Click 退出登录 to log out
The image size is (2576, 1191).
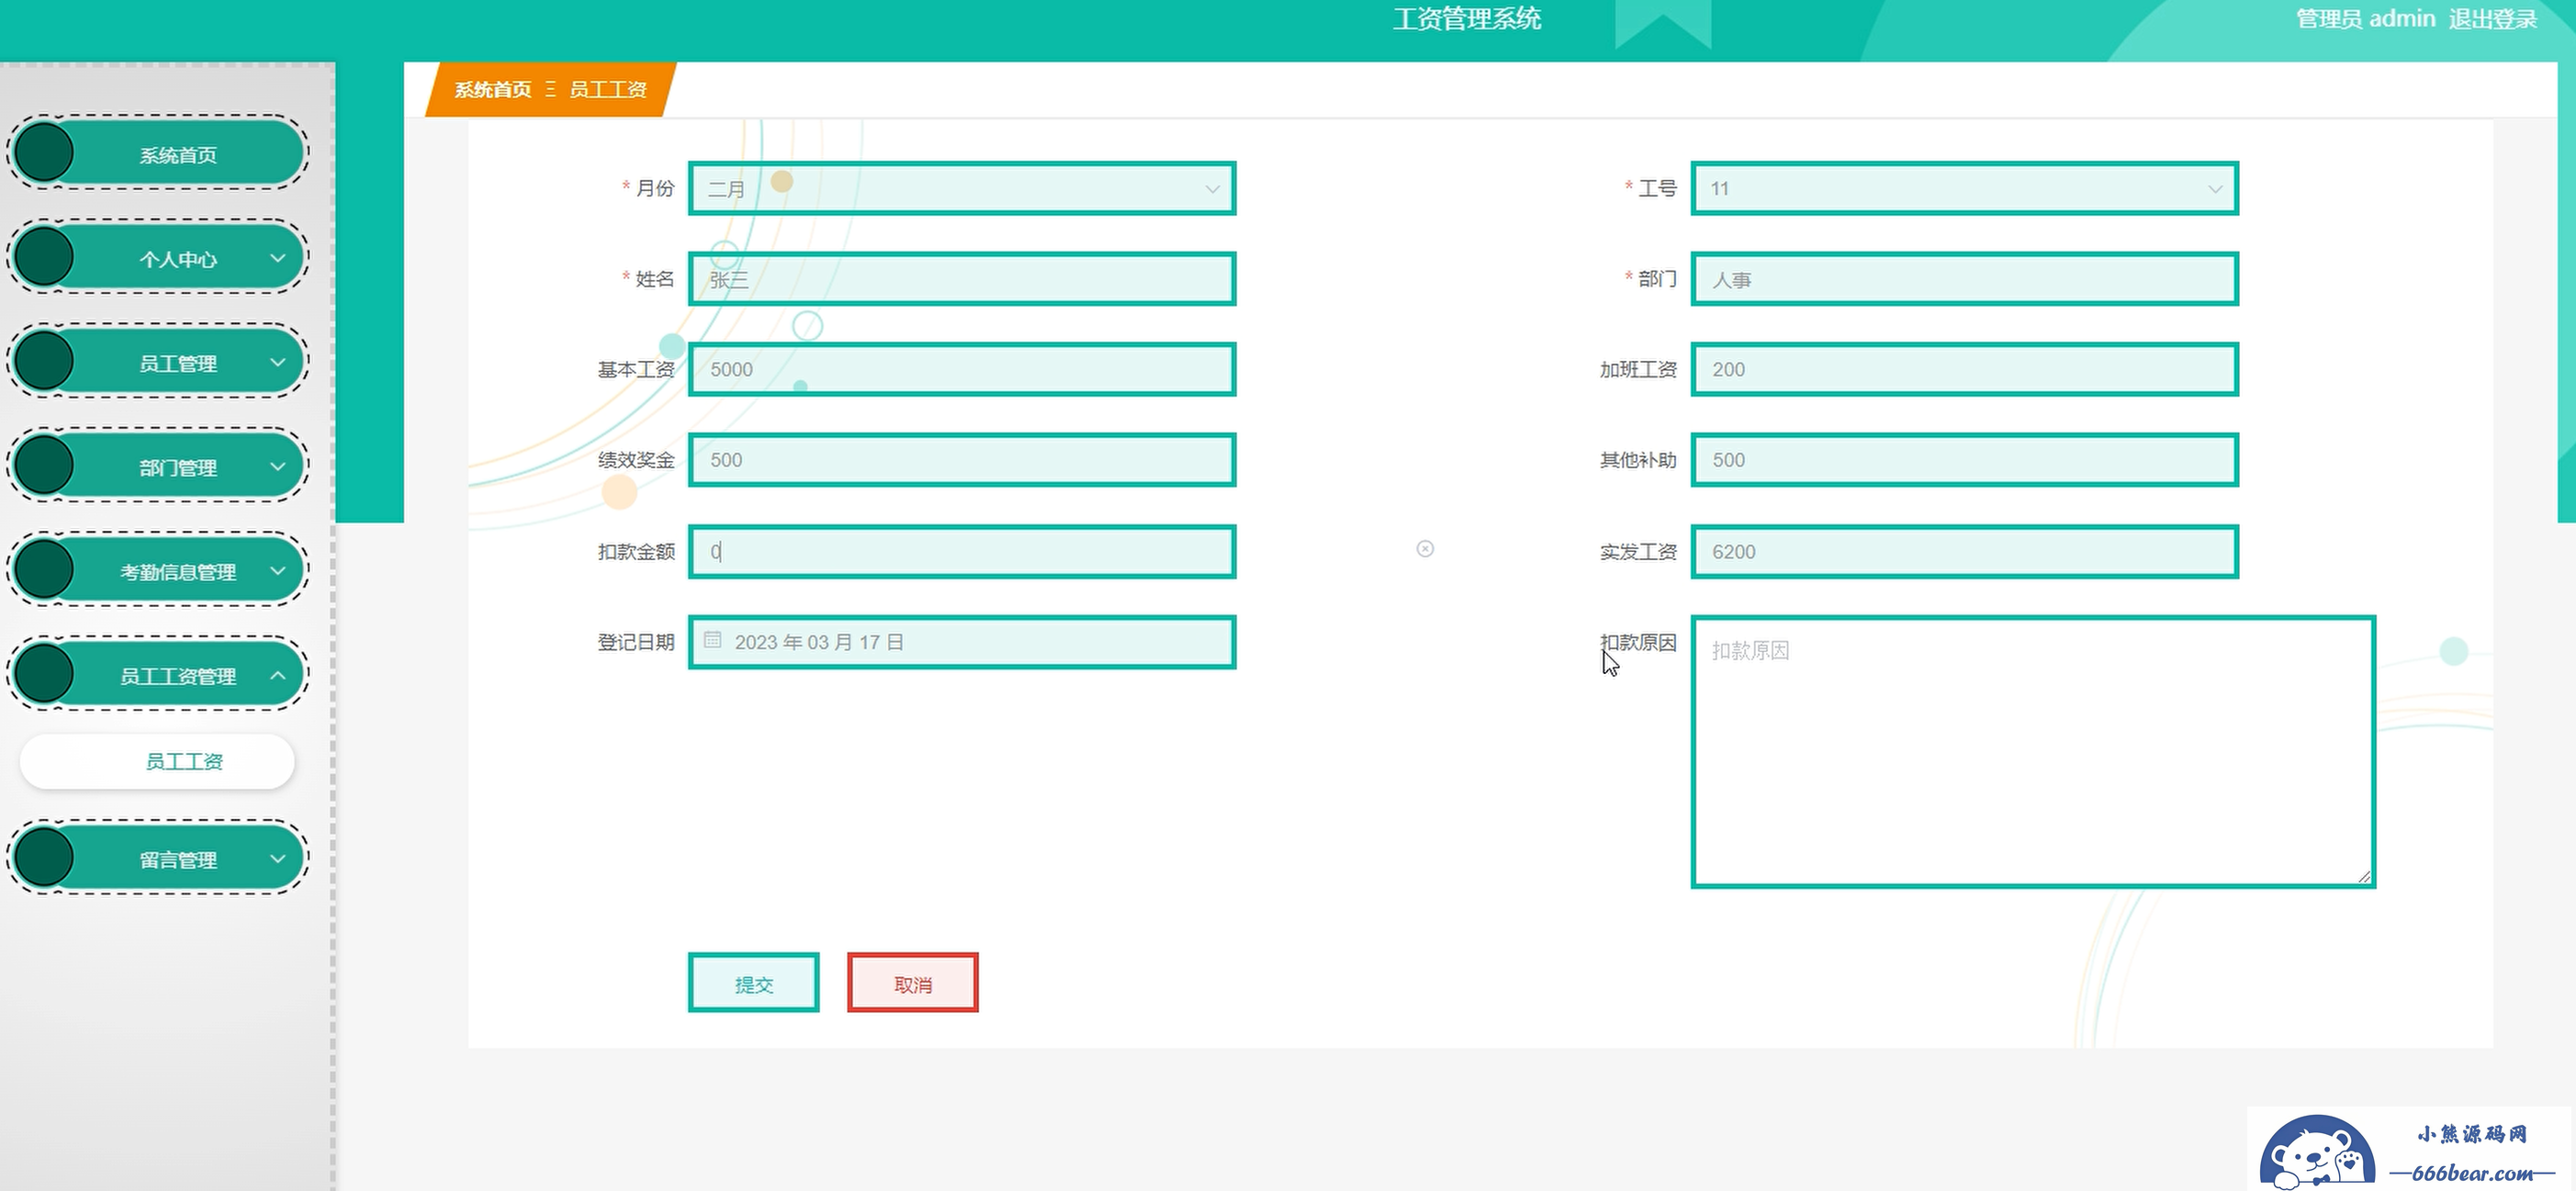point(2493,19)
